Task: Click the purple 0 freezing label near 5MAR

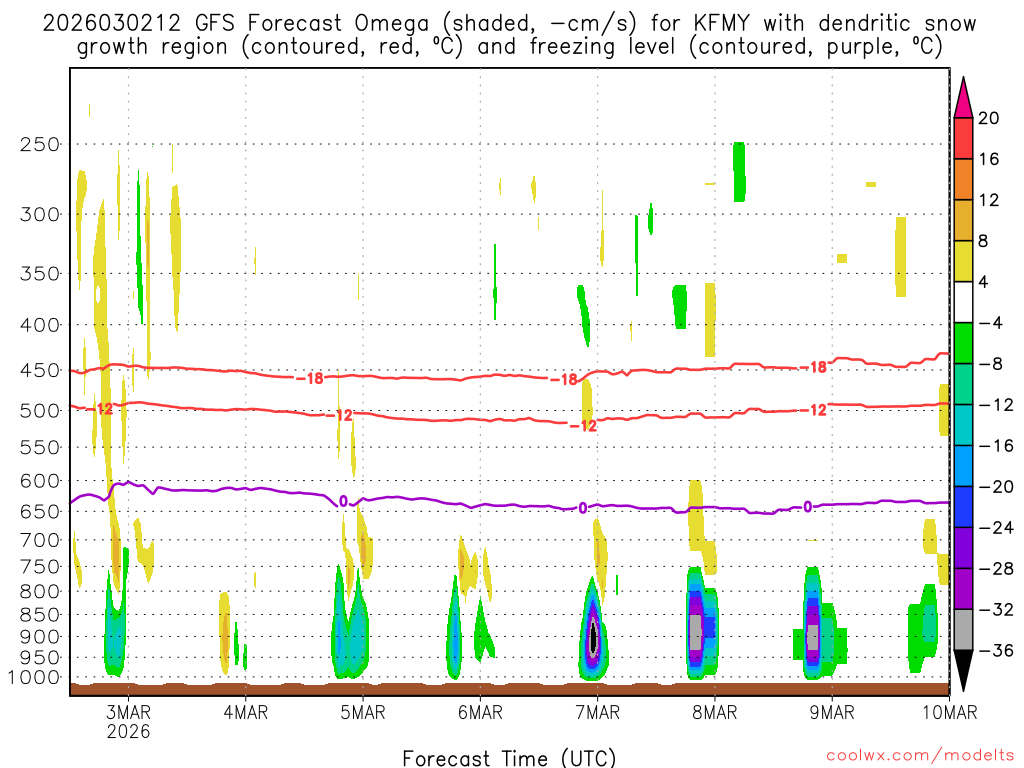Action: click(343, 501)
